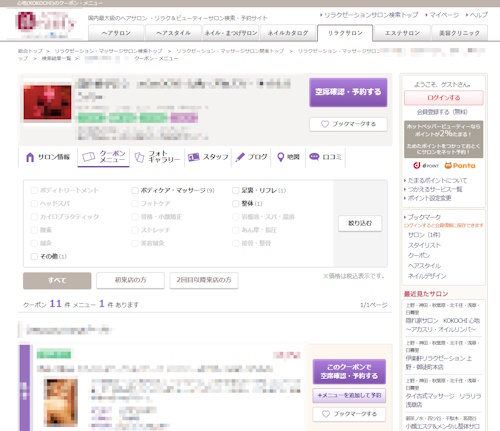Select 2回目以降来店の方 coupon filter
Viewport: 500px width, 431px height.
204,280
